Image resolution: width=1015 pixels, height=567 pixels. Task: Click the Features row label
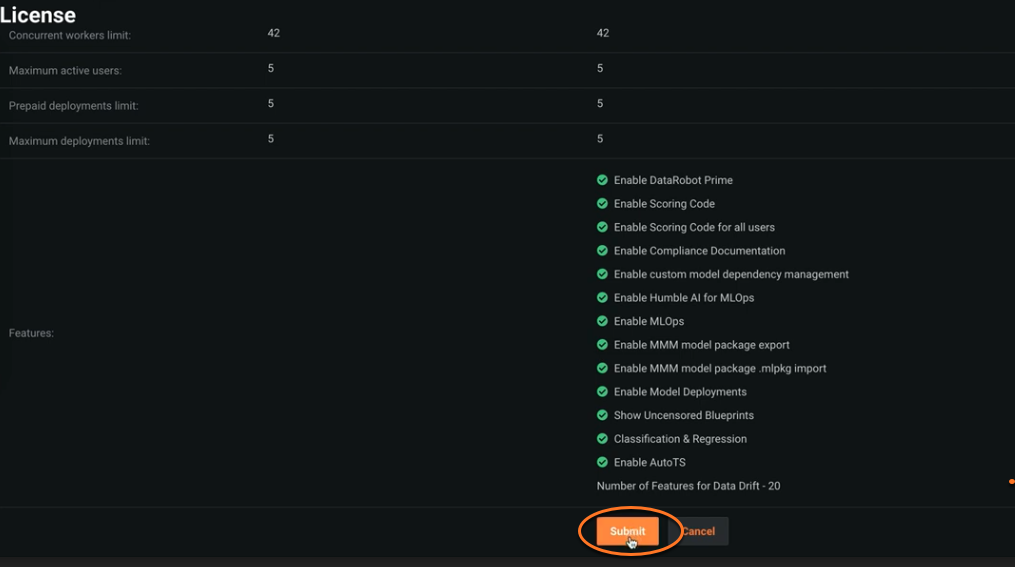click(x=31, y=333)
